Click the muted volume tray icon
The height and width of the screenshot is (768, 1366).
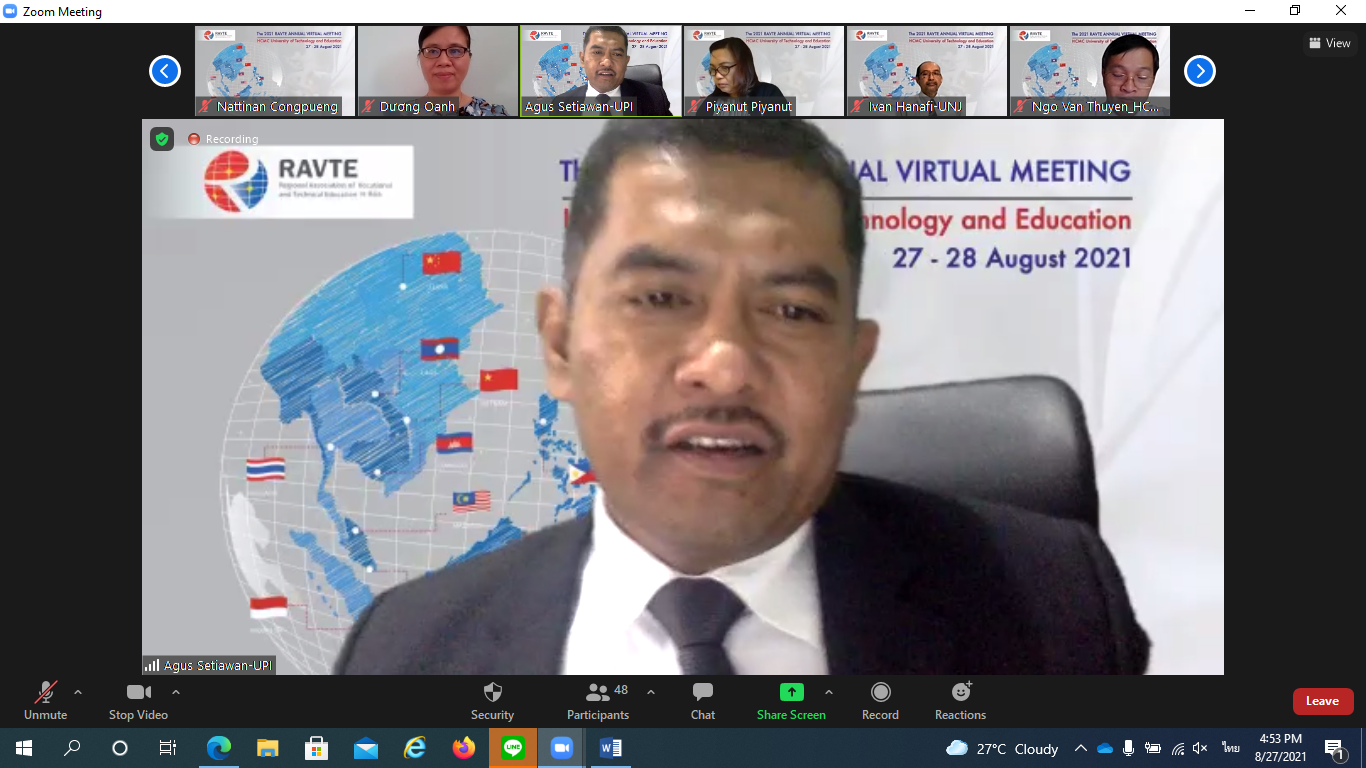click(x=1201, y=748)
